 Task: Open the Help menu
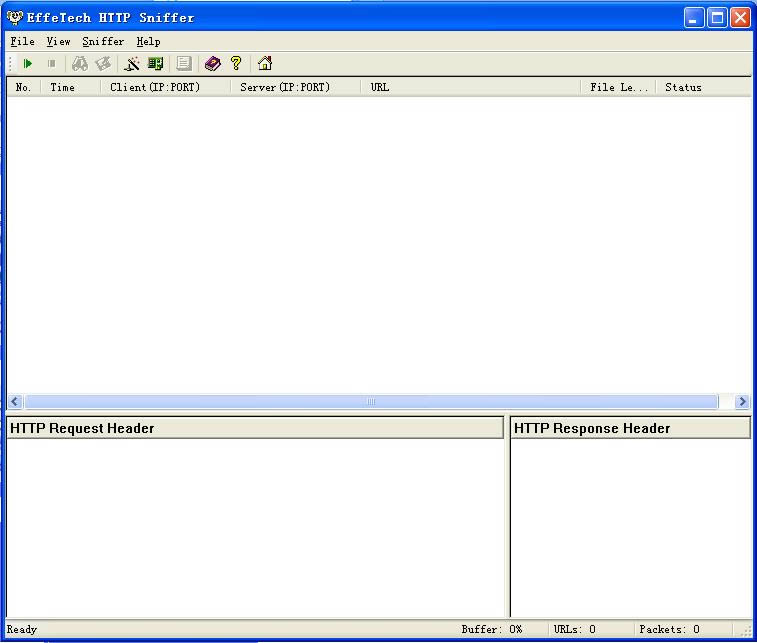(x=148, y=42)
